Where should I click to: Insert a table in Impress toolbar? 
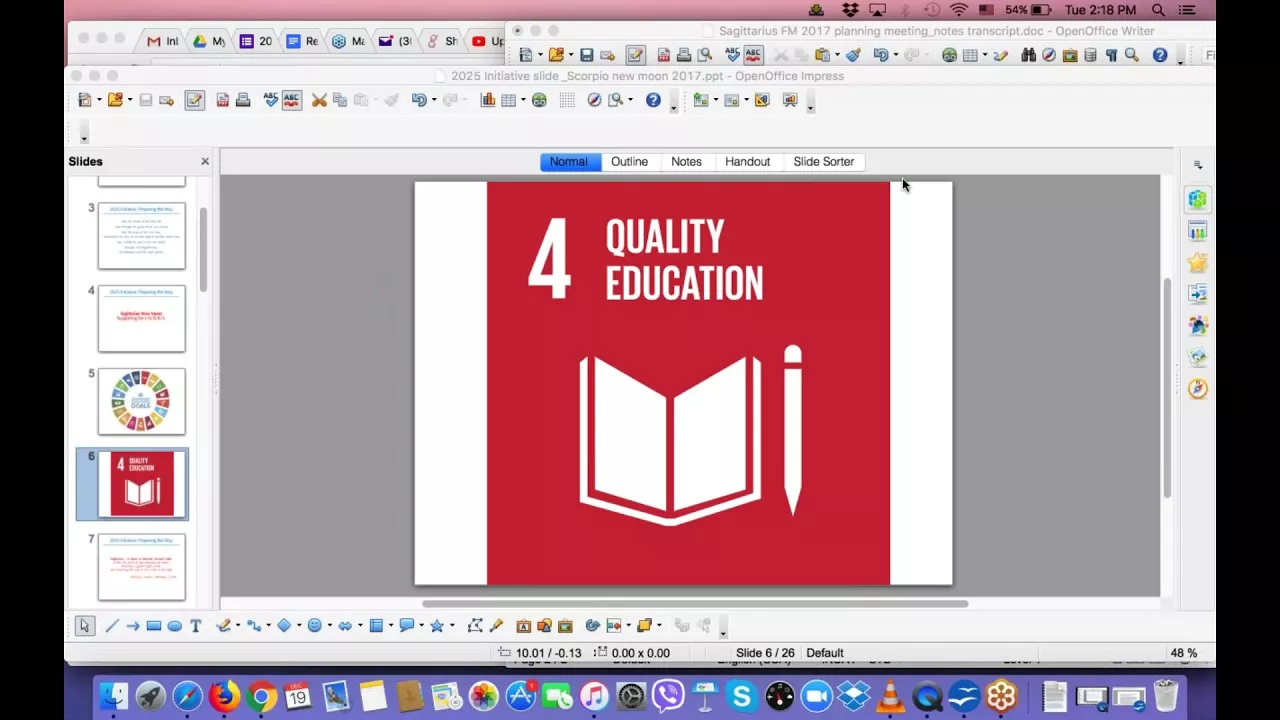[x=509, y=100]
